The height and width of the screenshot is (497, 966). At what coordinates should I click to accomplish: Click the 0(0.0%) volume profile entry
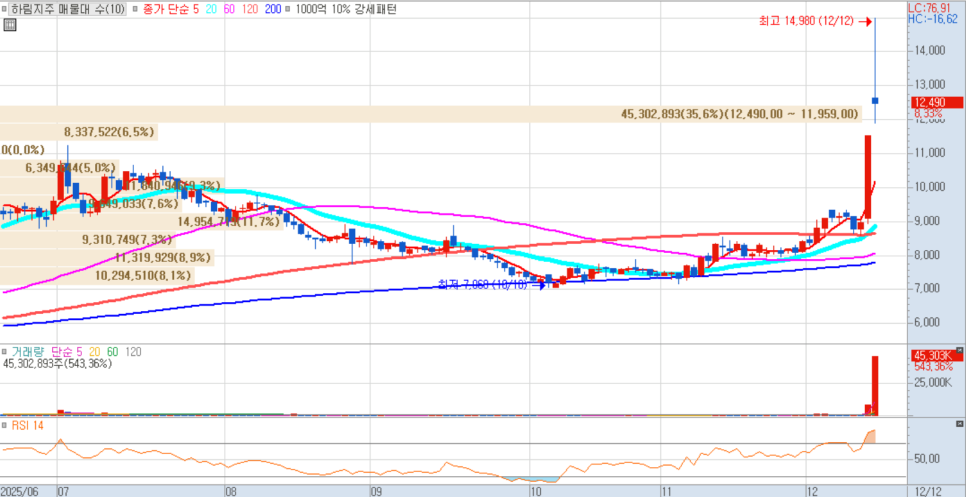(23, 150)
